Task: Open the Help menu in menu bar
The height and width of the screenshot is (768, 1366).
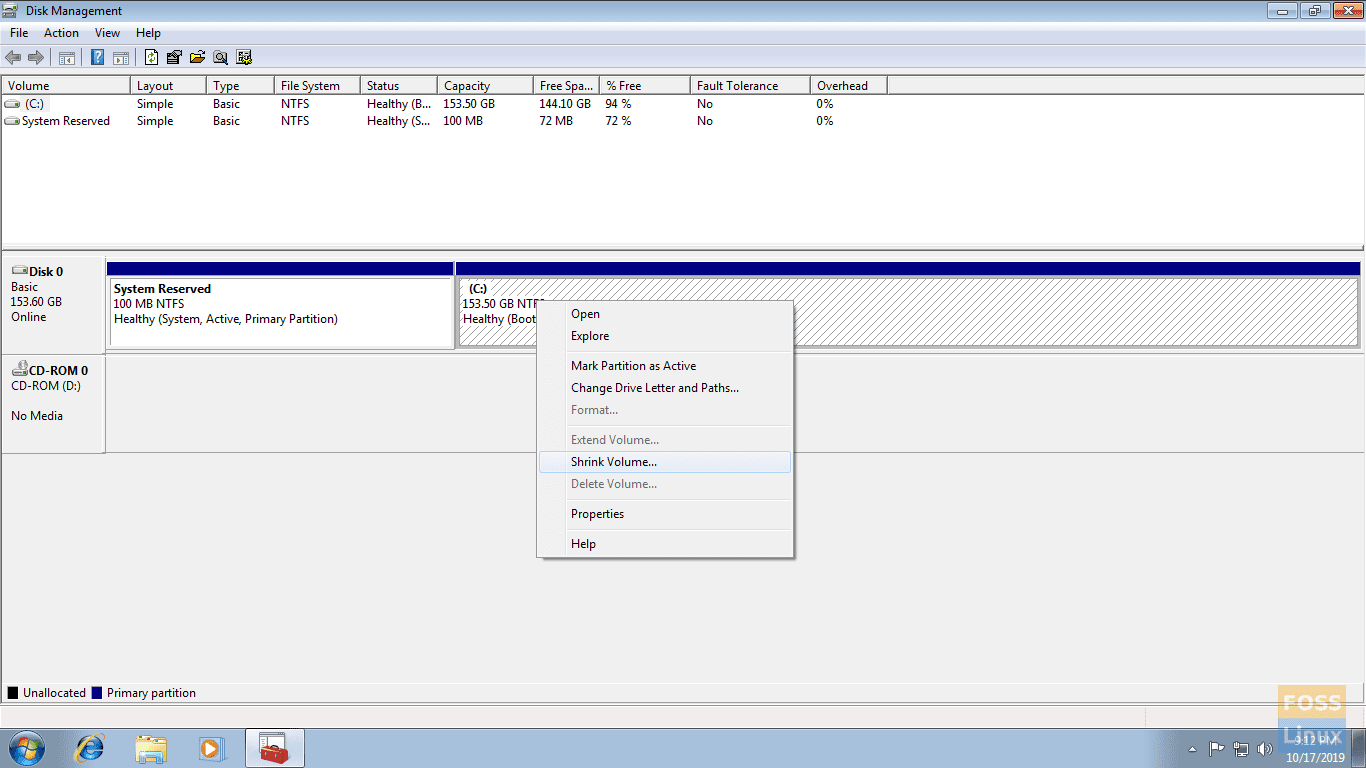Action: click(x=148, y=33)
